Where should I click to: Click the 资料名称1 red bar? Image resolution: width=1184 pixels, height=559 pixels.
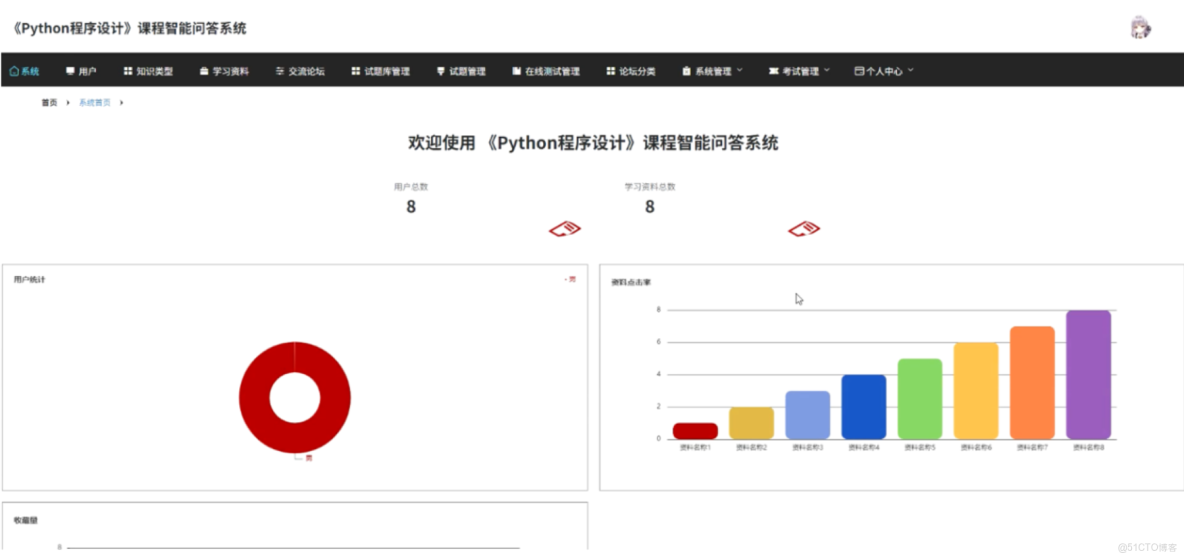695,431
